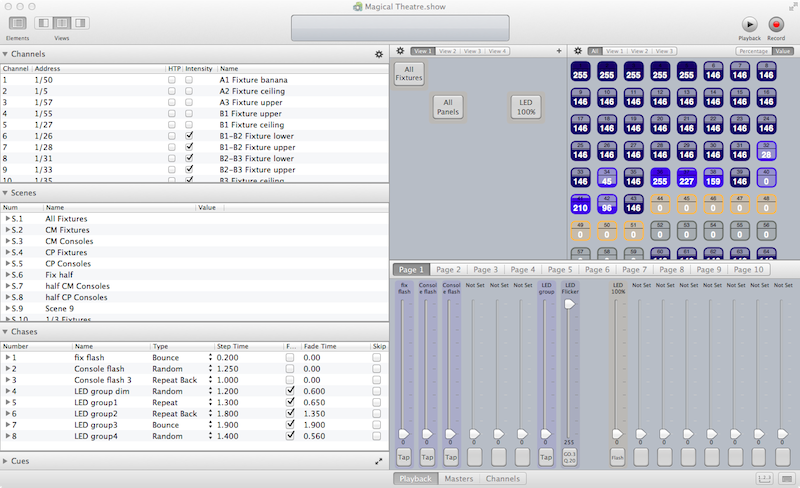Click the All Panels button
The width and height of the screenshot is (800, 488).
(x=448, y=107)
